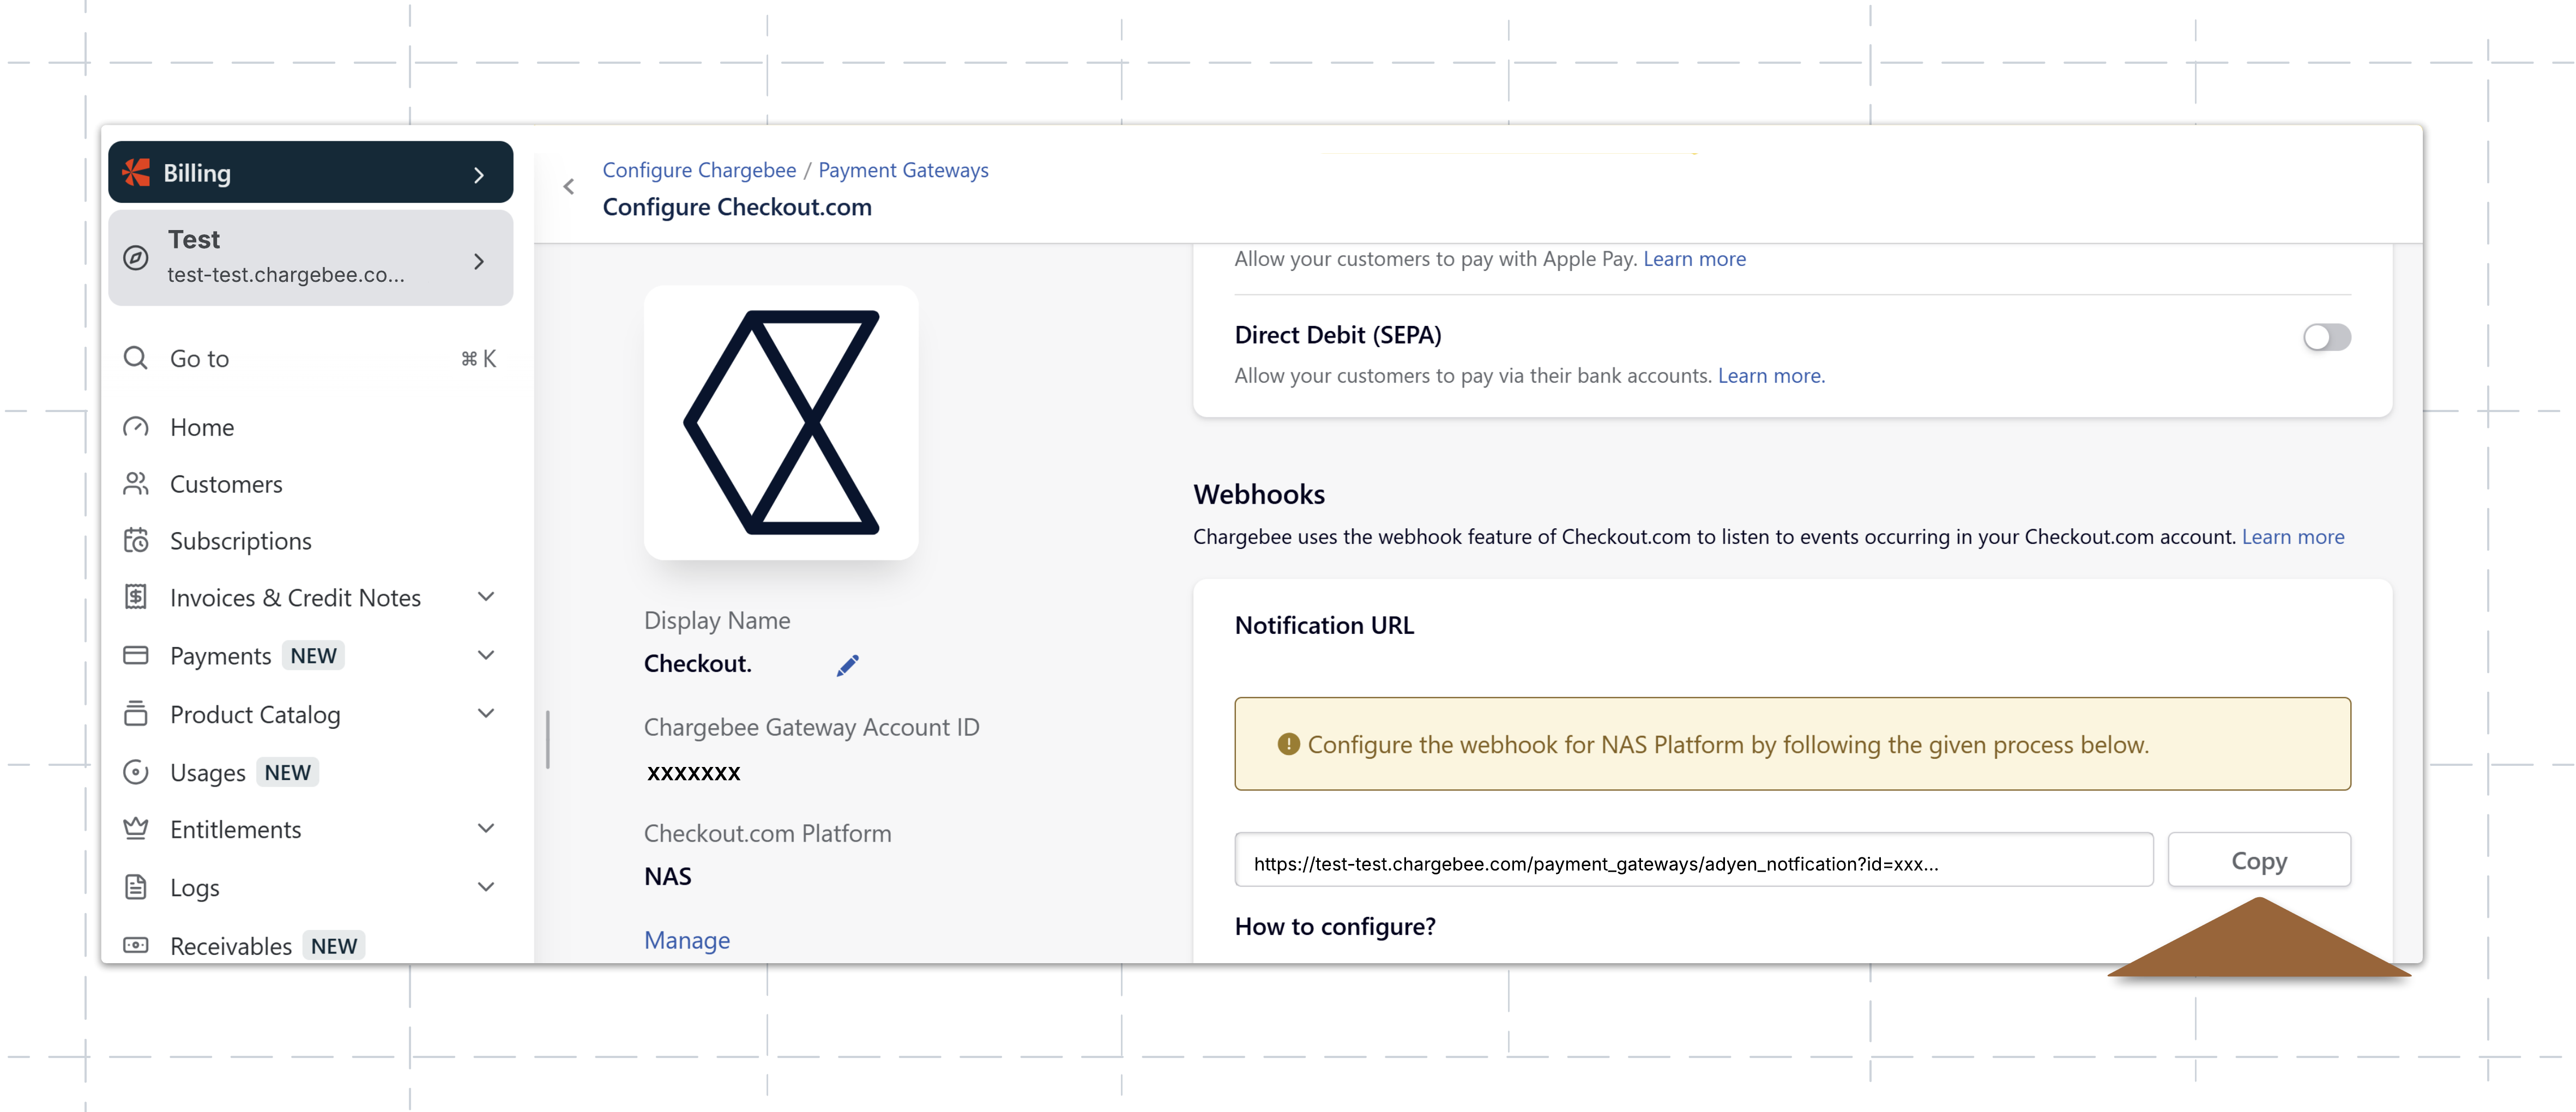Click the Product Catalog stack icon
The height and width of the screenshot is (1112, 2576).
136,714
